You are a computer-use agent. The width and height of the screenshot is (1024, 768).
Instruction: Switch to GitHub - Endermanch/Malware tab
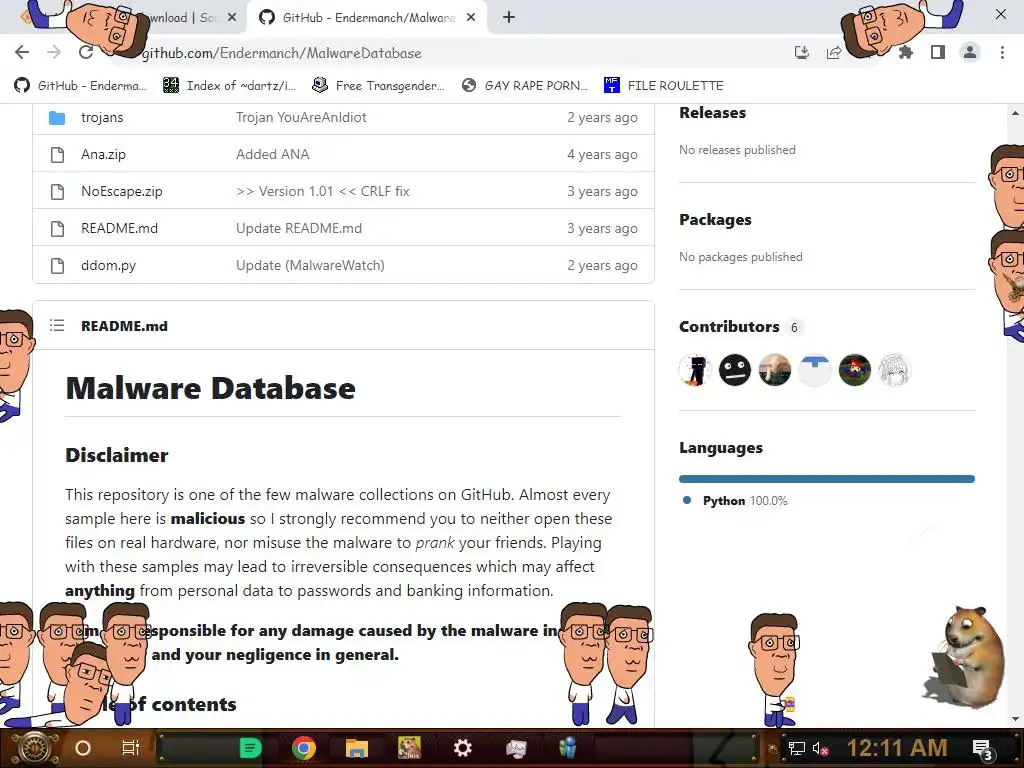[x=368, y=18]
